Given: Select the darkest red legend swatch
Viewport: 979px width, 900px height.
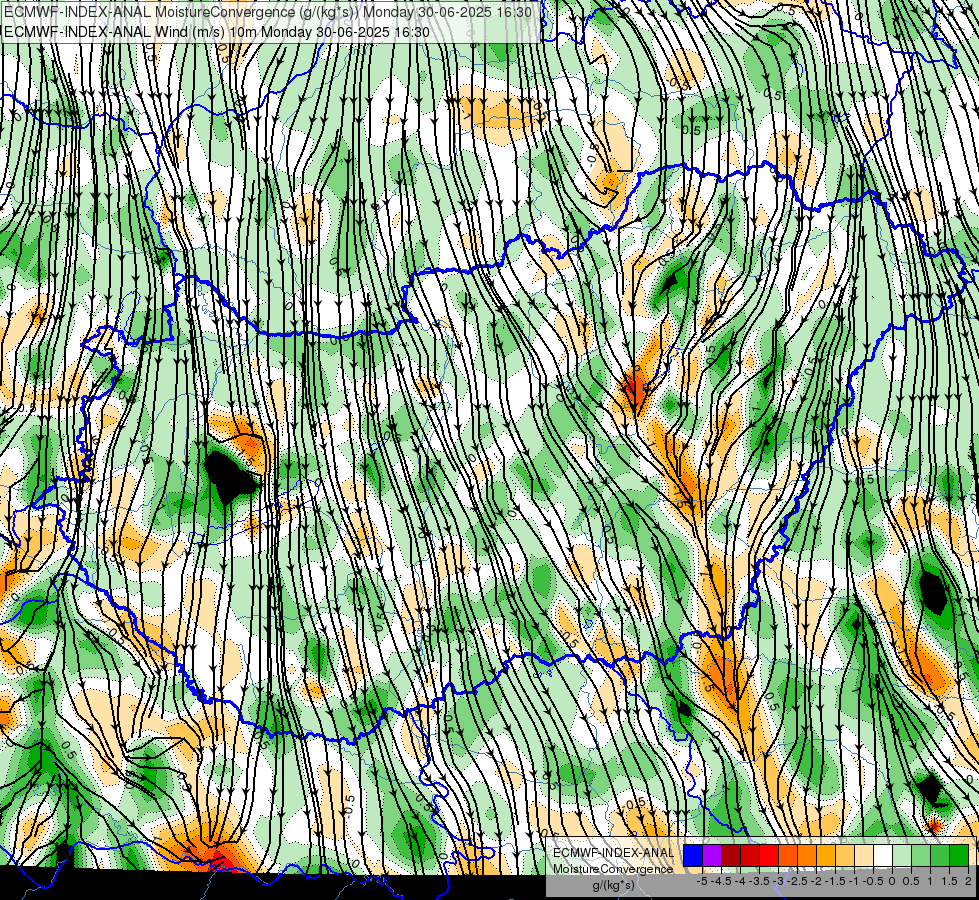Looking at the screenshot, I should [x=731, y=855].
